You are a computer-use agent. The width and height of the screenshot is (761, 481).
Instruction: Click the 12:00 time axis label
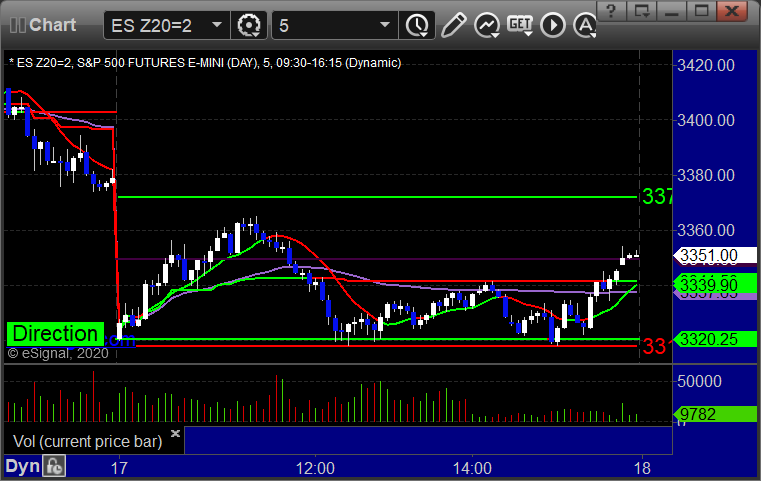[x=315, y=468]
